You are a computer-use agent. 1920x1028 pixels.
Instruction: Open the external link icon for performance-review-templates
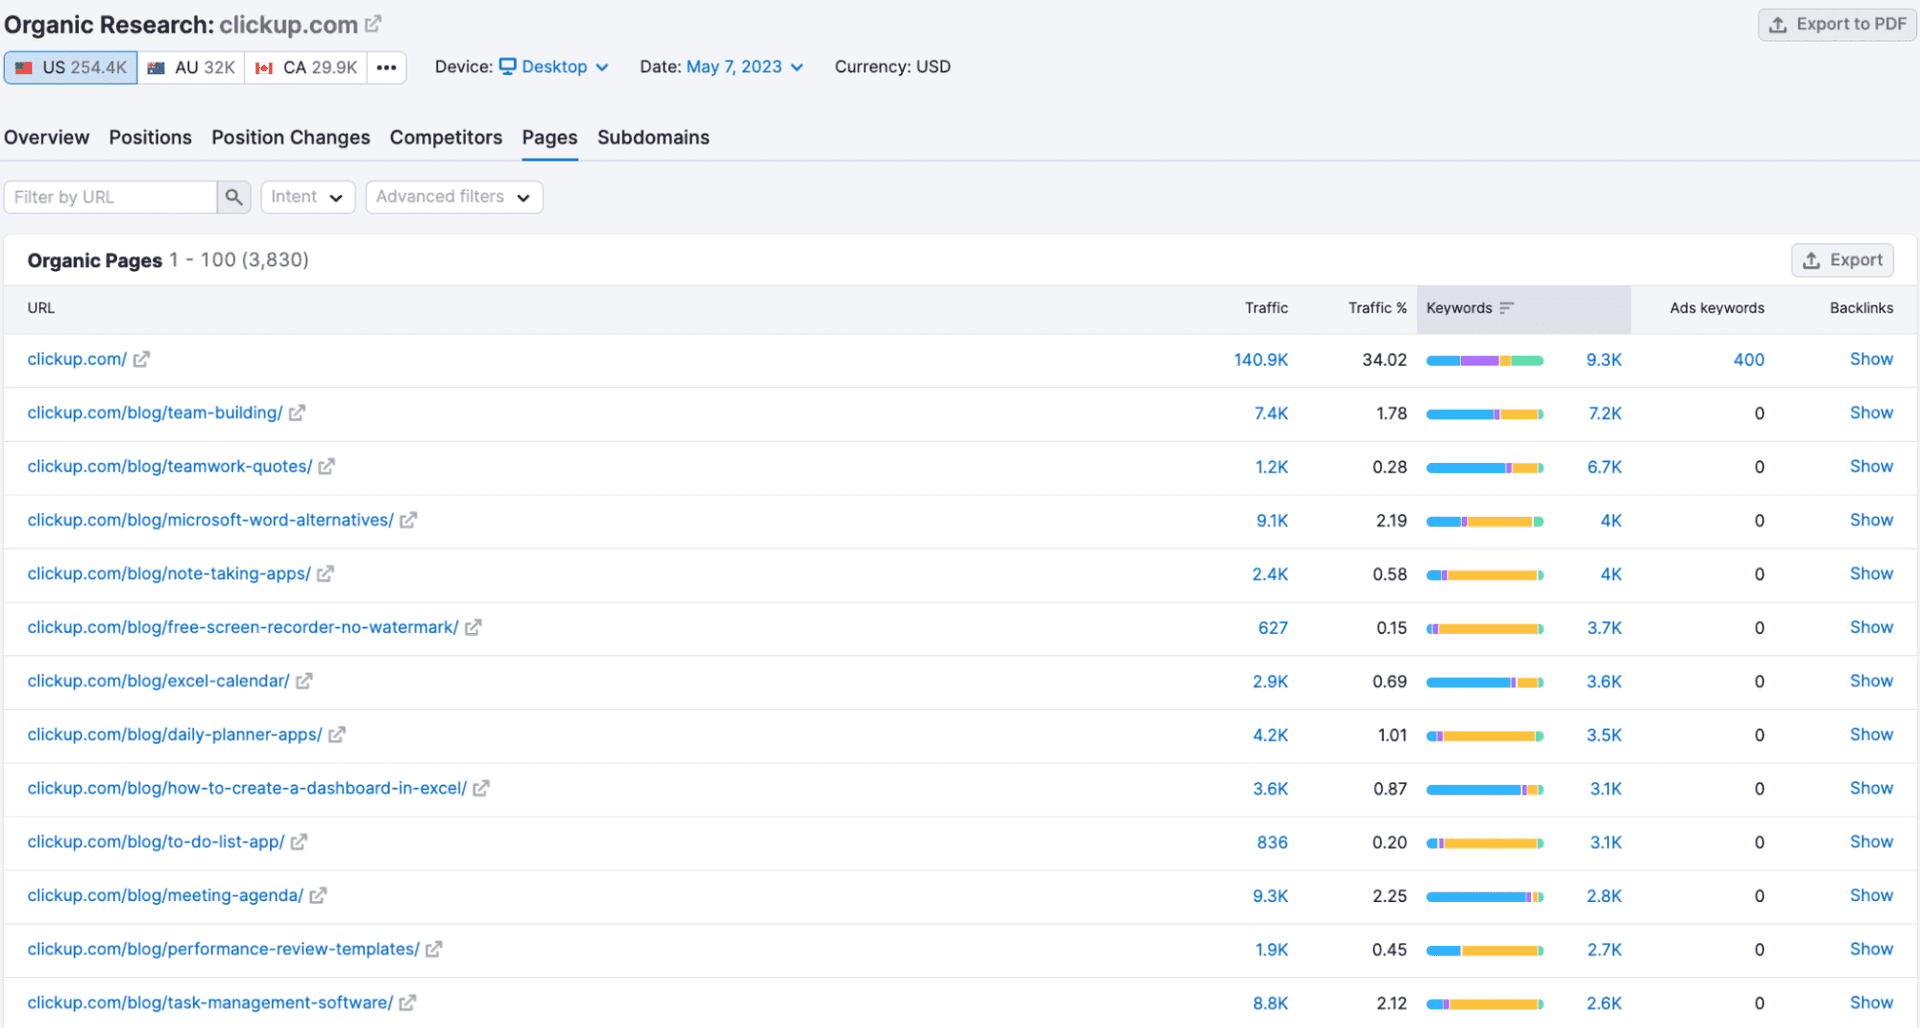point(434,949)
